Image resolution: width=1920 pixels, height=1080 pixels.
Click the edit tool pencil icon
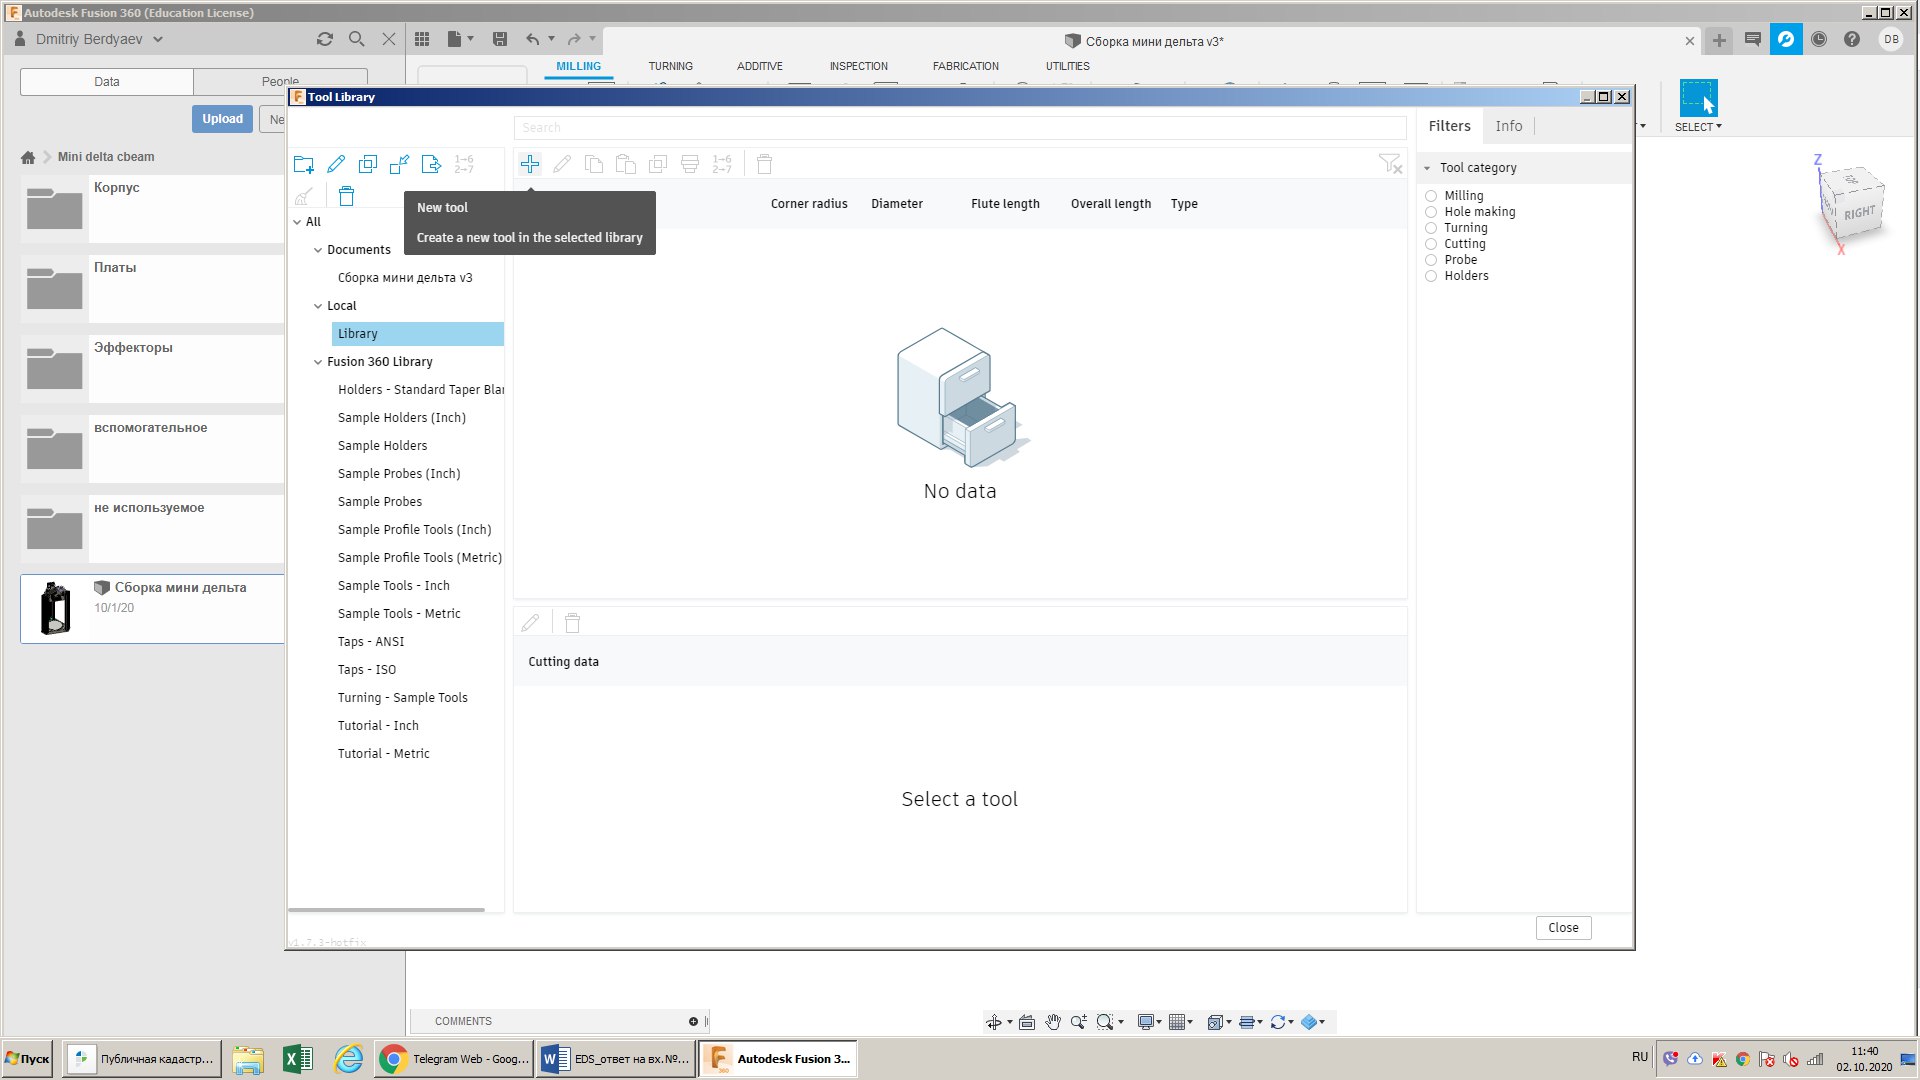(x=562, y=164)
